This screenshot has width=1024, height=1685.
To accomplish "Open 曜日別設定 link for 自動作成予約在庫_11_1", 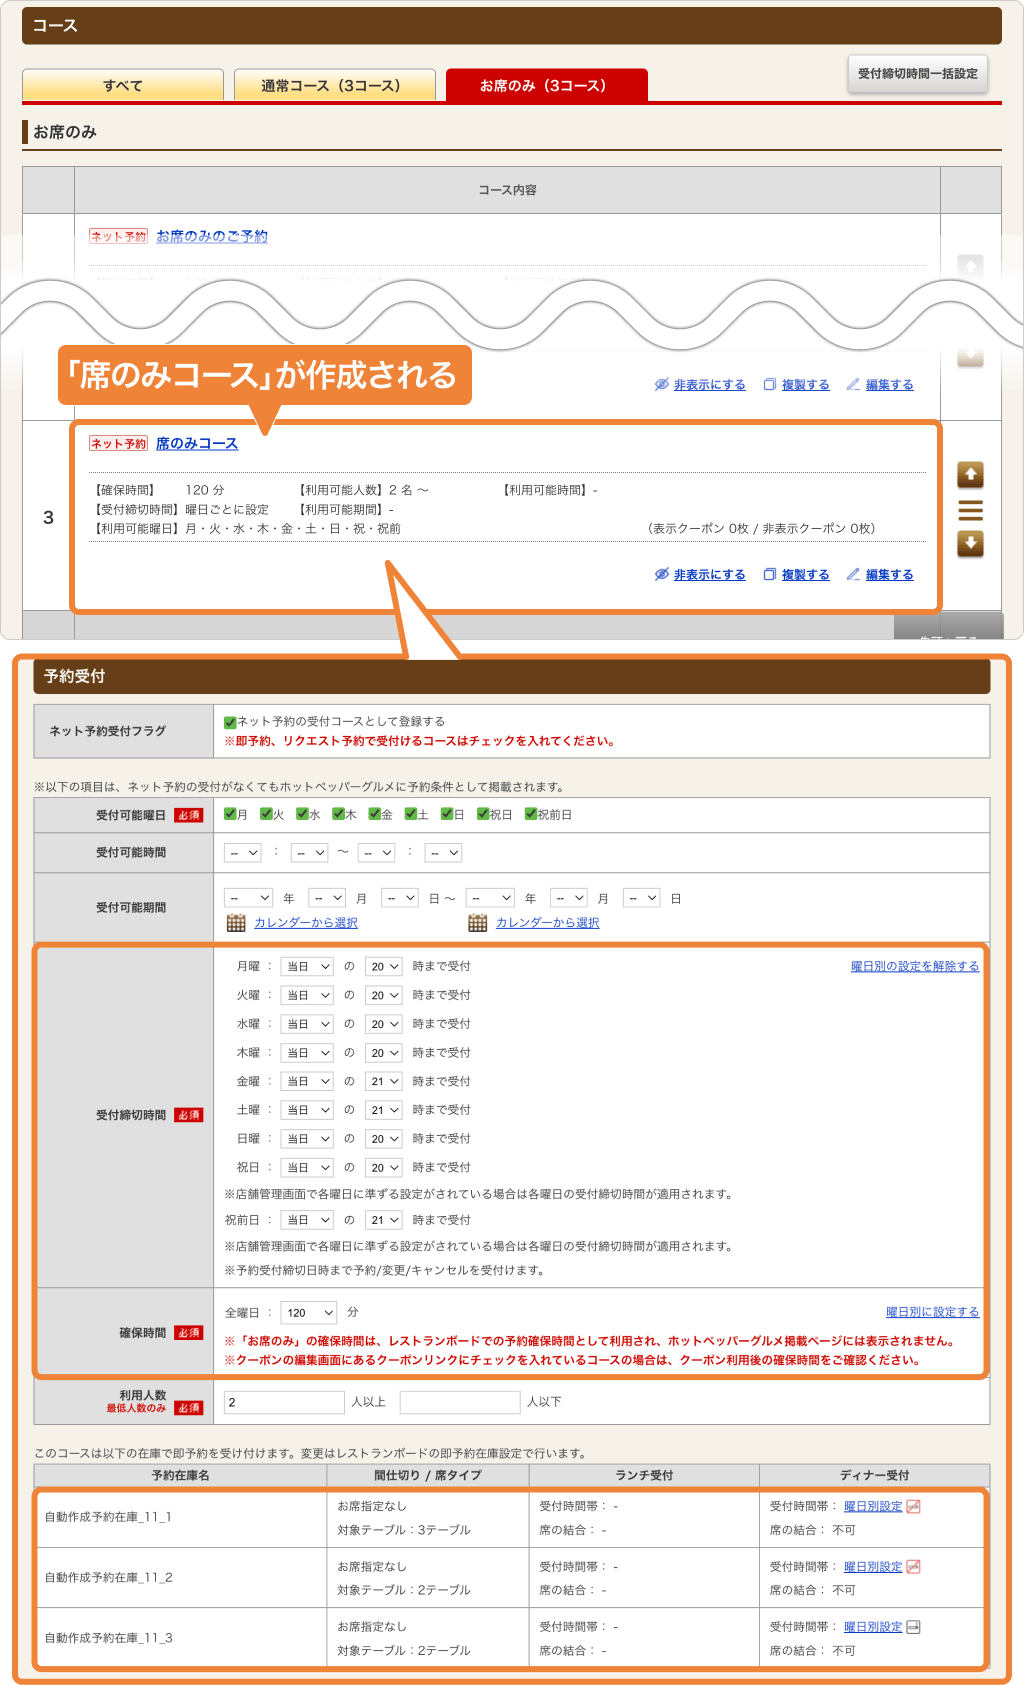I will pyautogui.click(x=873, y=1507).
